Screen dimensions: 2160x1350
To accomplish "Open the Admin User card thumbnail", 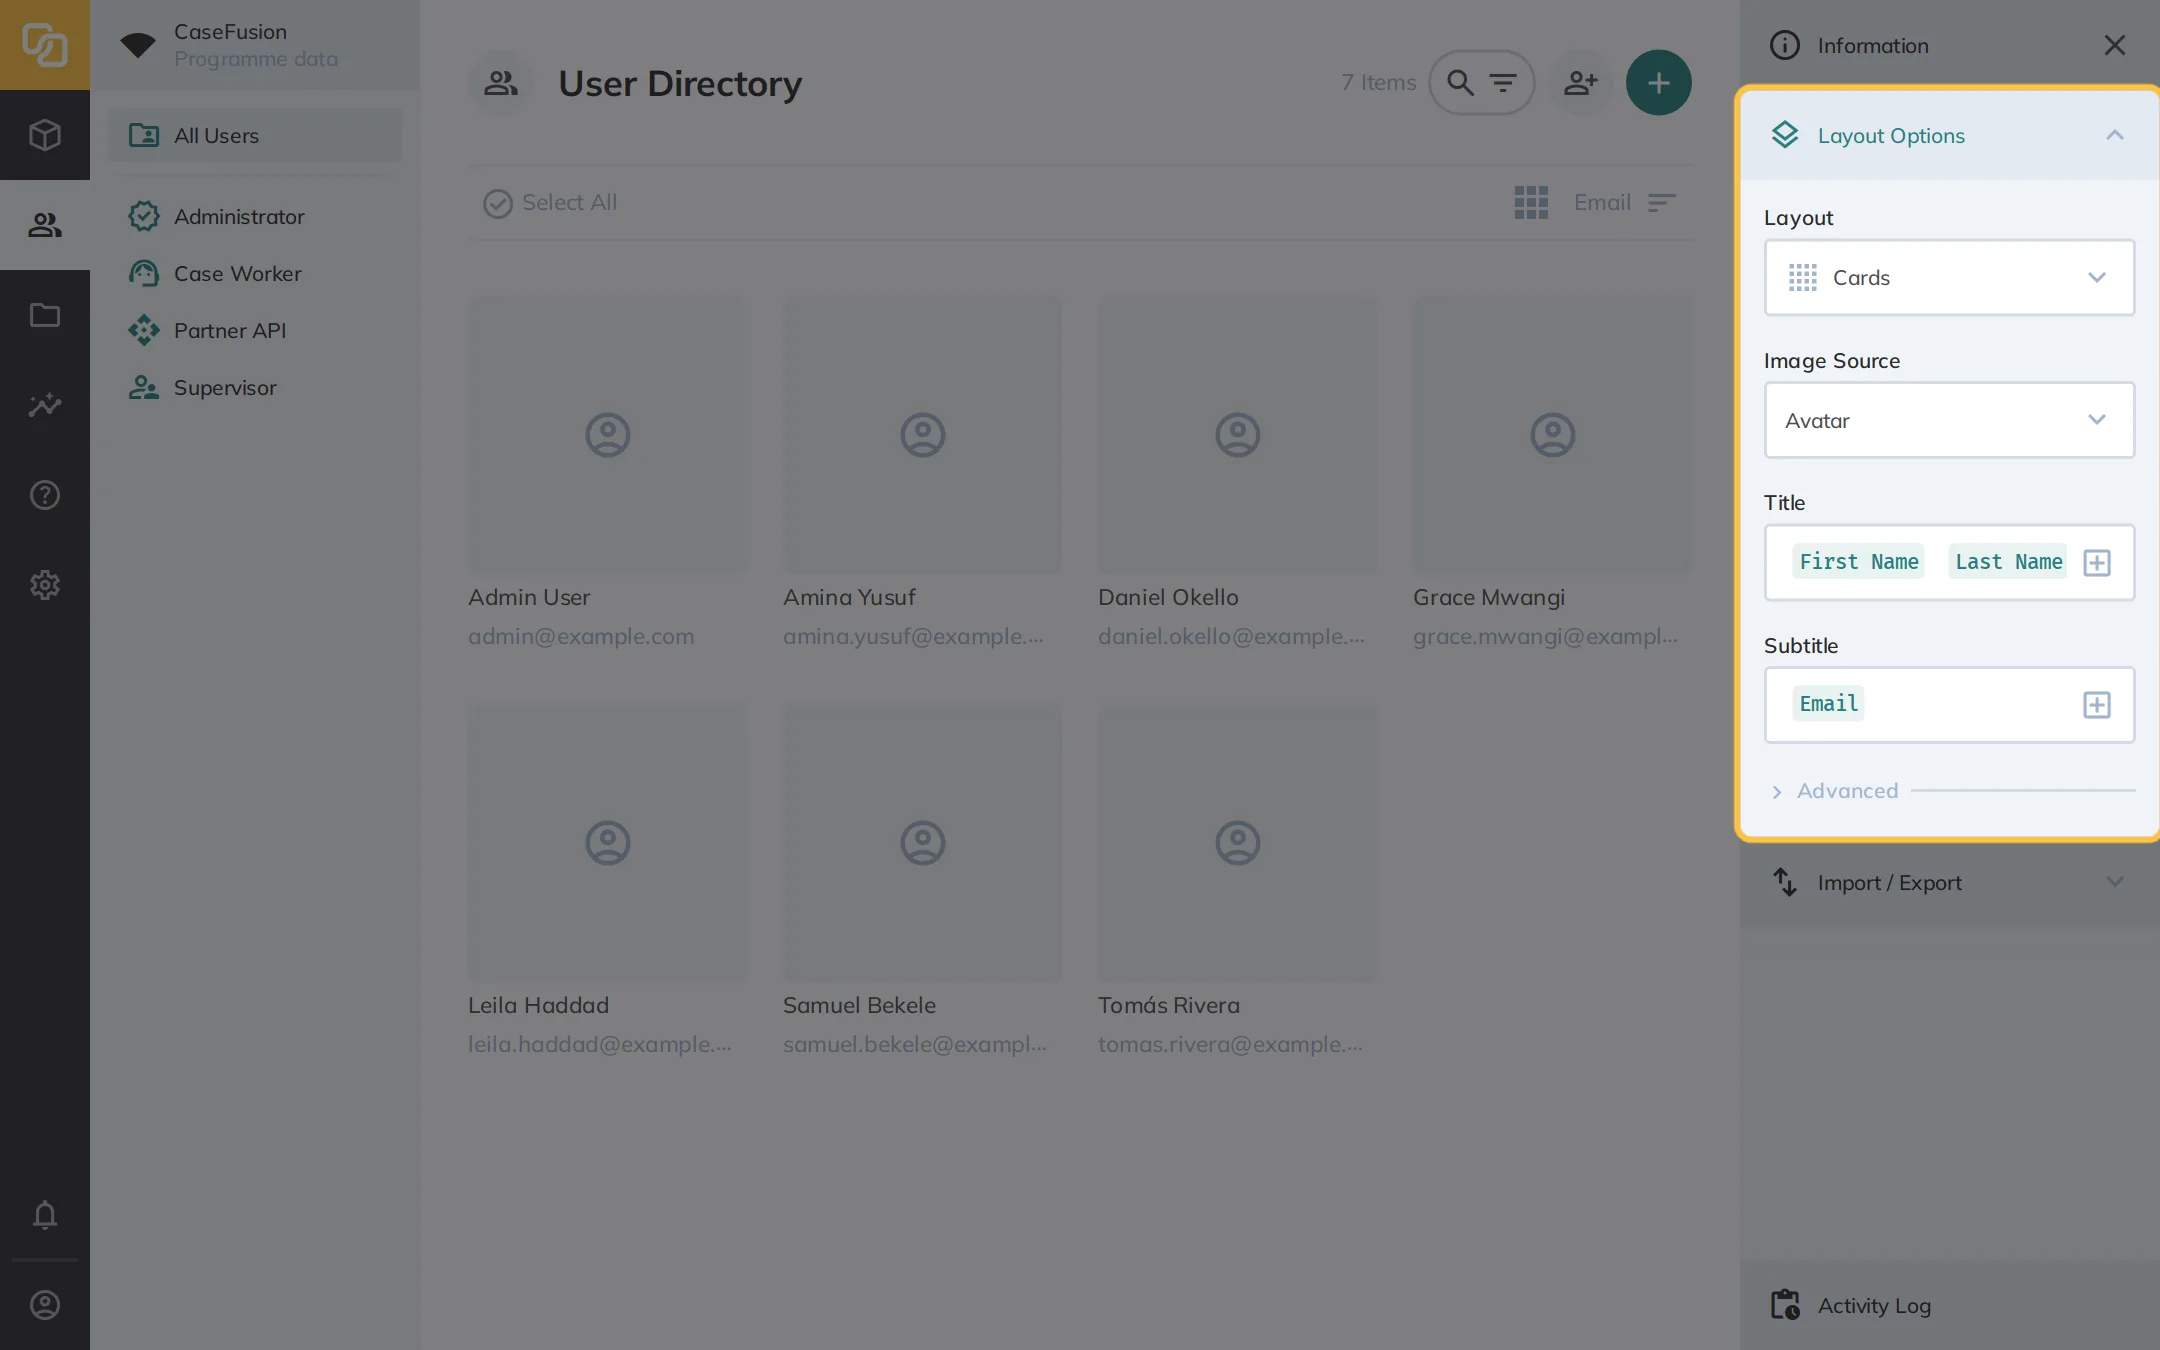I will pos(607,435).
